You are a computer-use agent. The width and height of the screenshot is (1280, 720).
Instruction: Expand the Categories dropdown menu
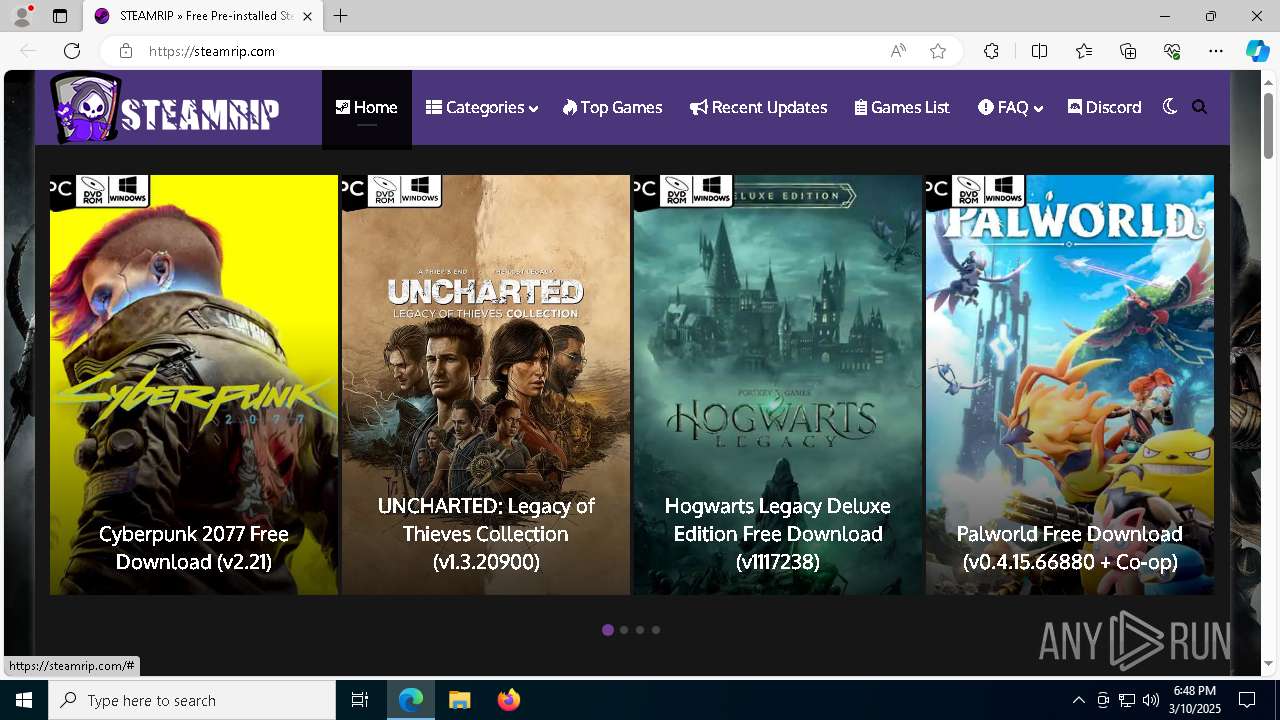tap(482, 107)
